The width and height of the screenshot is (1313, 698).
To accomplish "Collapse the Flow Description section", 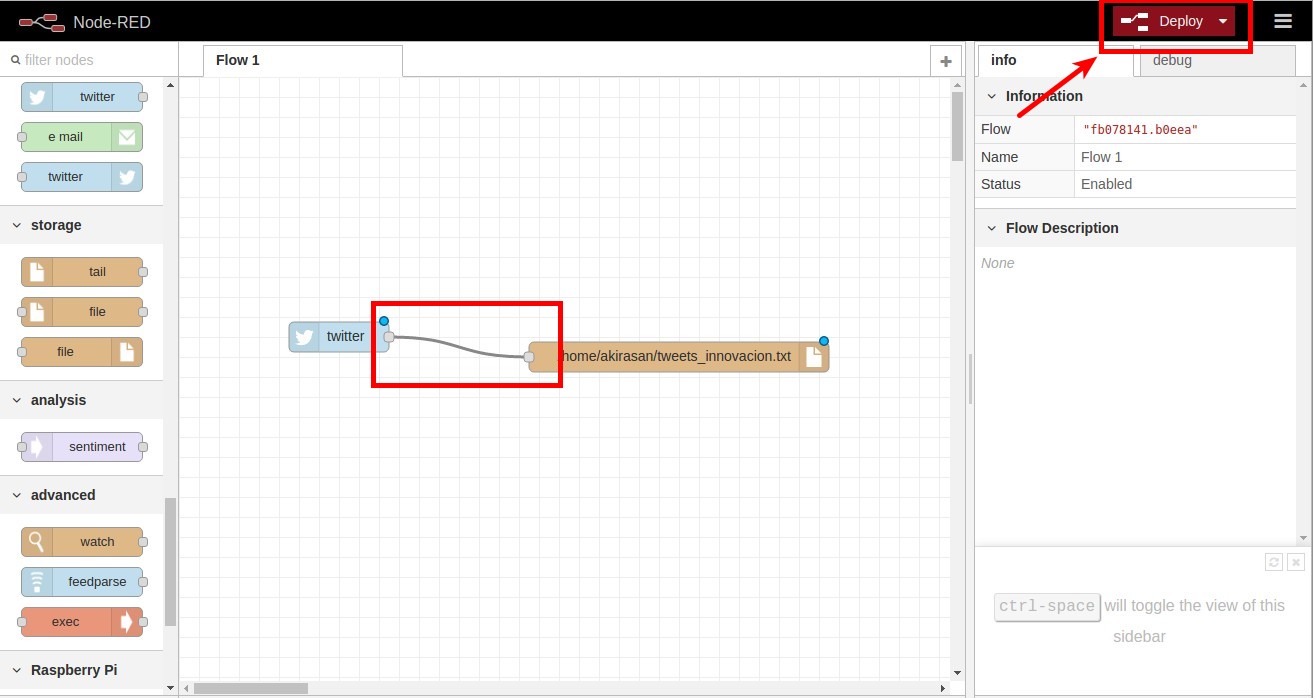I will click(1135, 228).
